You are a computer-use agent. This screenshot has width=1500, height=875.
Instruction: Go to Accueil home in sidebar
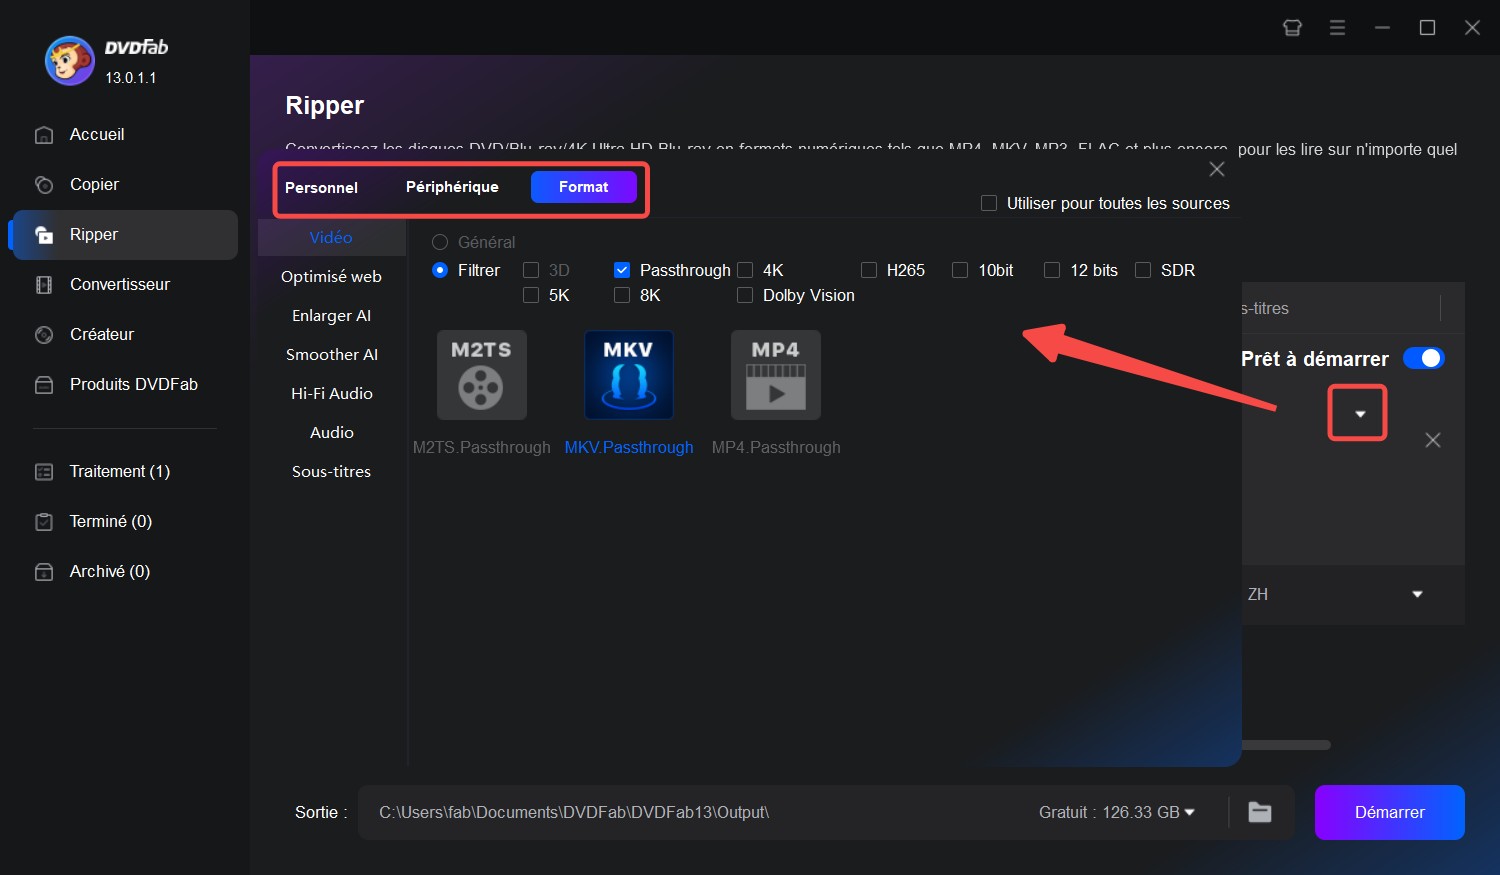pos(97,134)
